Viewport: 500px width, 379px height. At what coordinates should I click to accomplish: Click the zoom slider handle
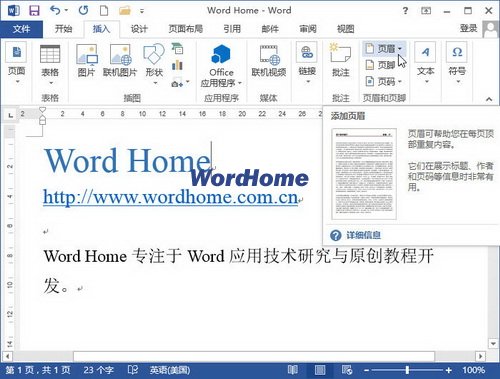click(407, 370)
